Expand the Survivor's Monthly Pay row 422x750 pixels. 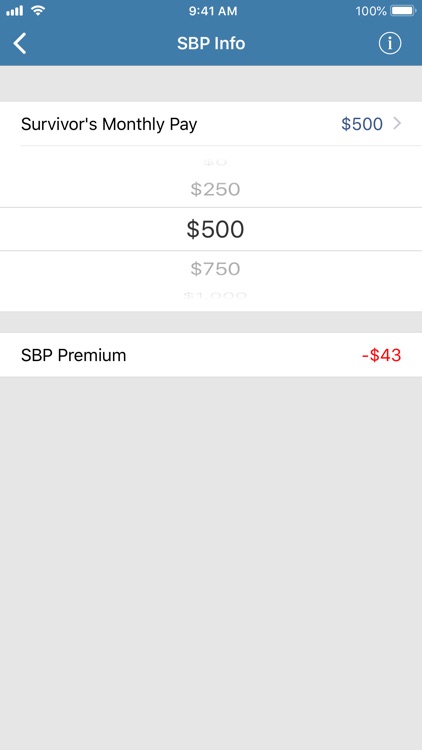[211, 124]
